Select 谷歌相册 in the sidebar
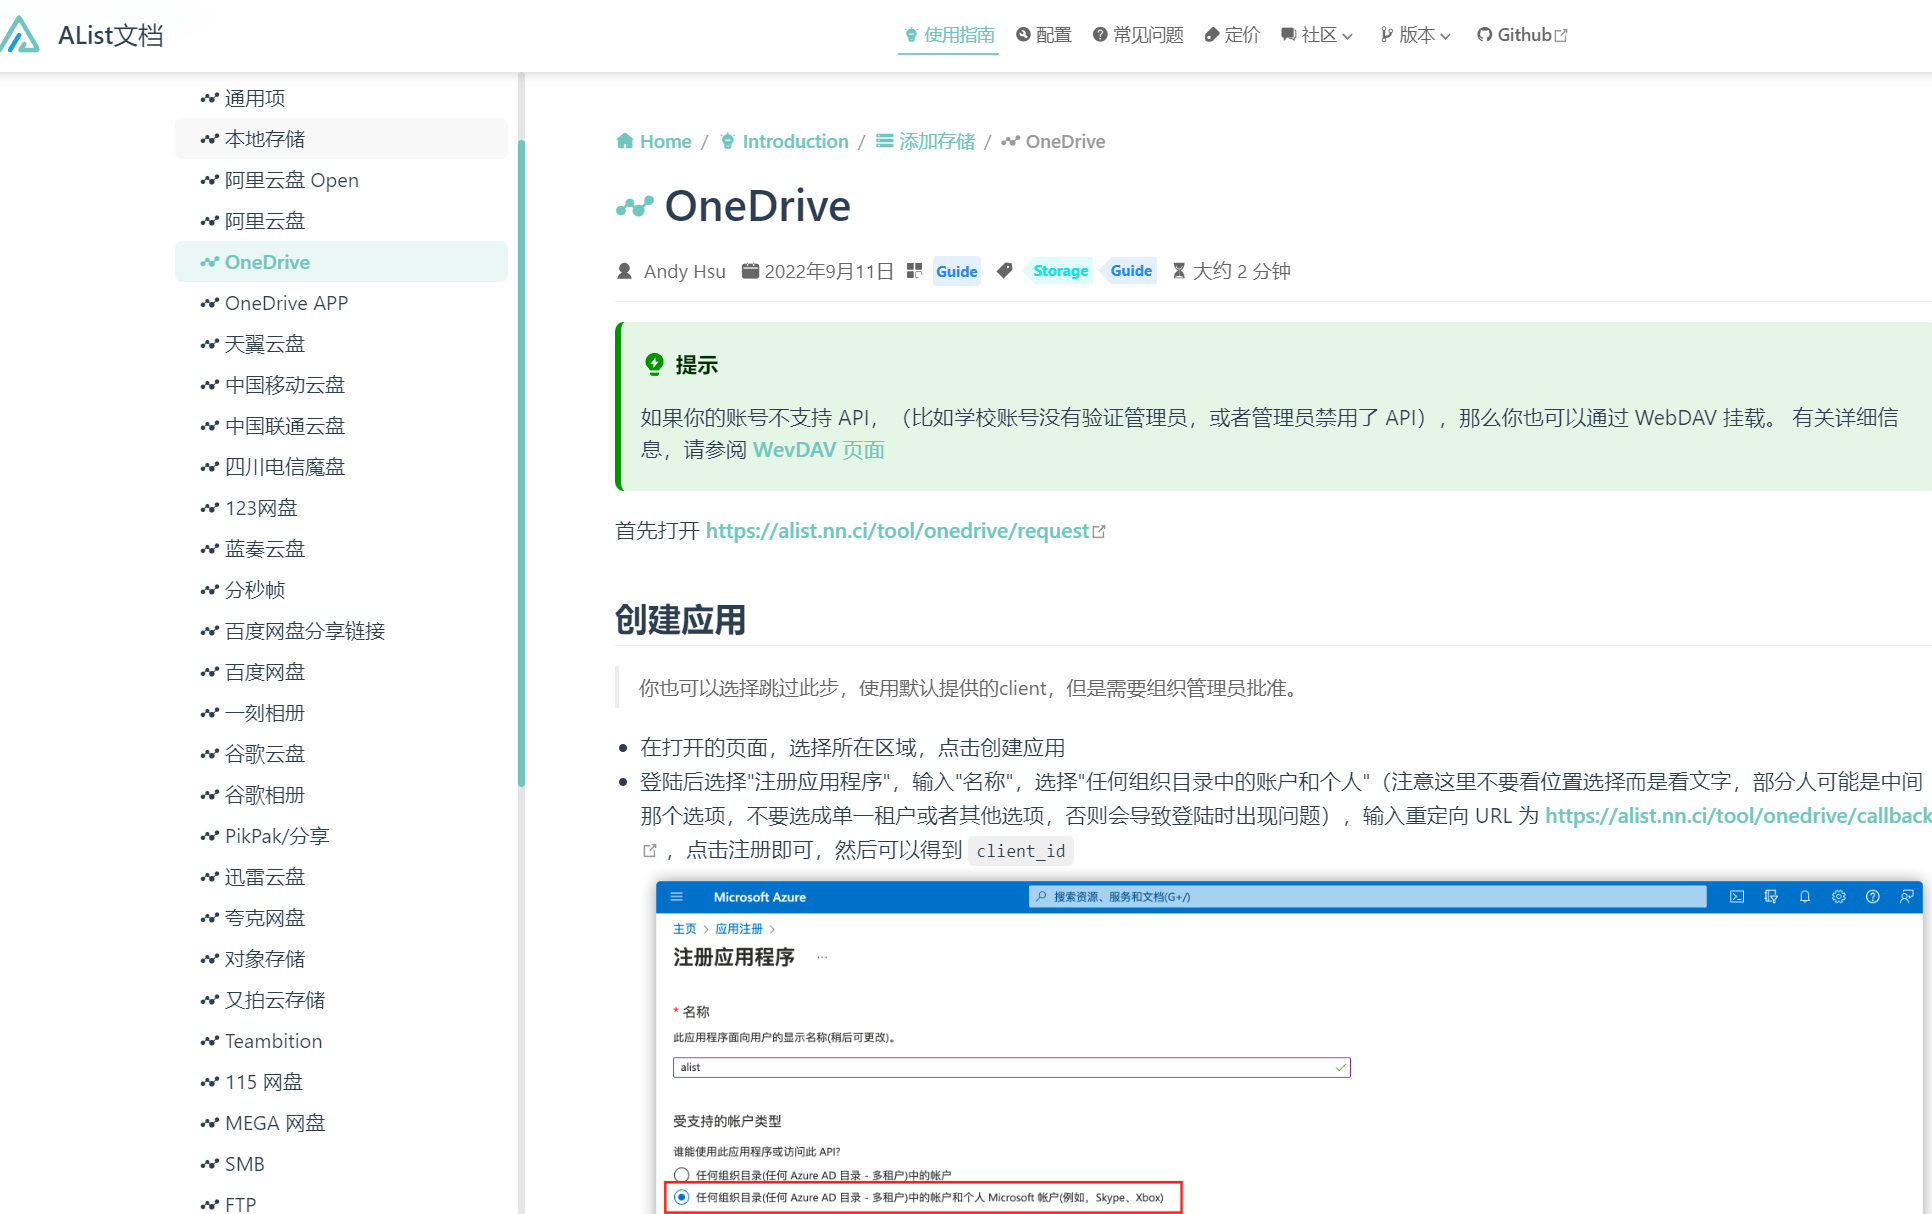 pos(341,795)
